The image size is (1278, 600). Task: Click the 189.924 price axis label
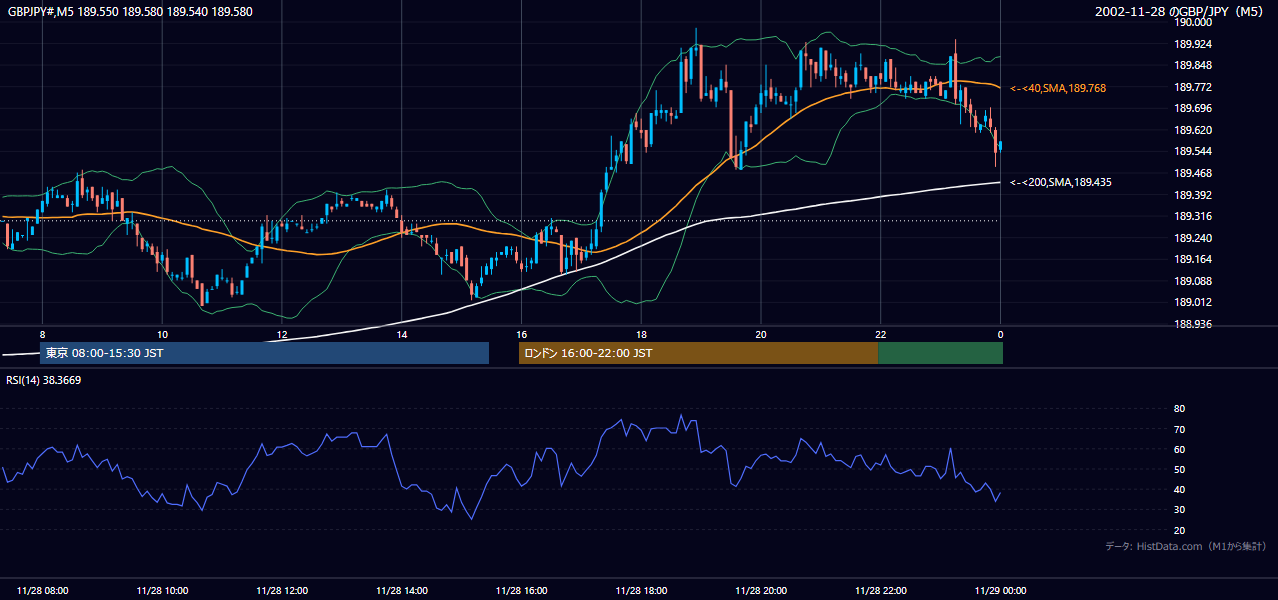pos(1193,44)
